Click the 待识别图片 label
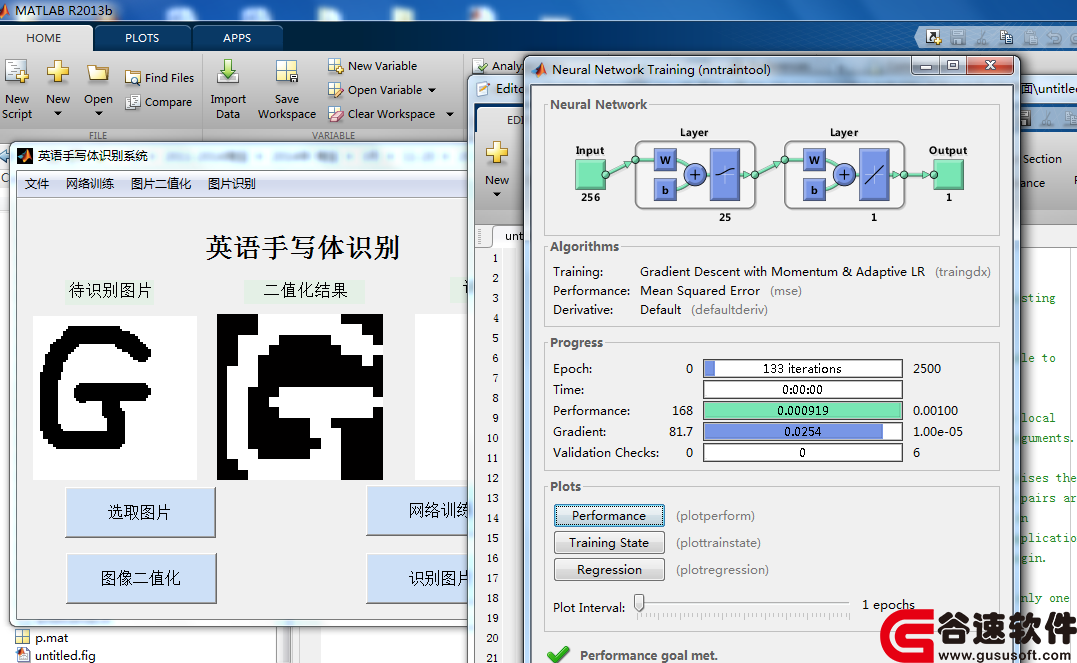The image size is (1077, 663). tap(110, 291)
